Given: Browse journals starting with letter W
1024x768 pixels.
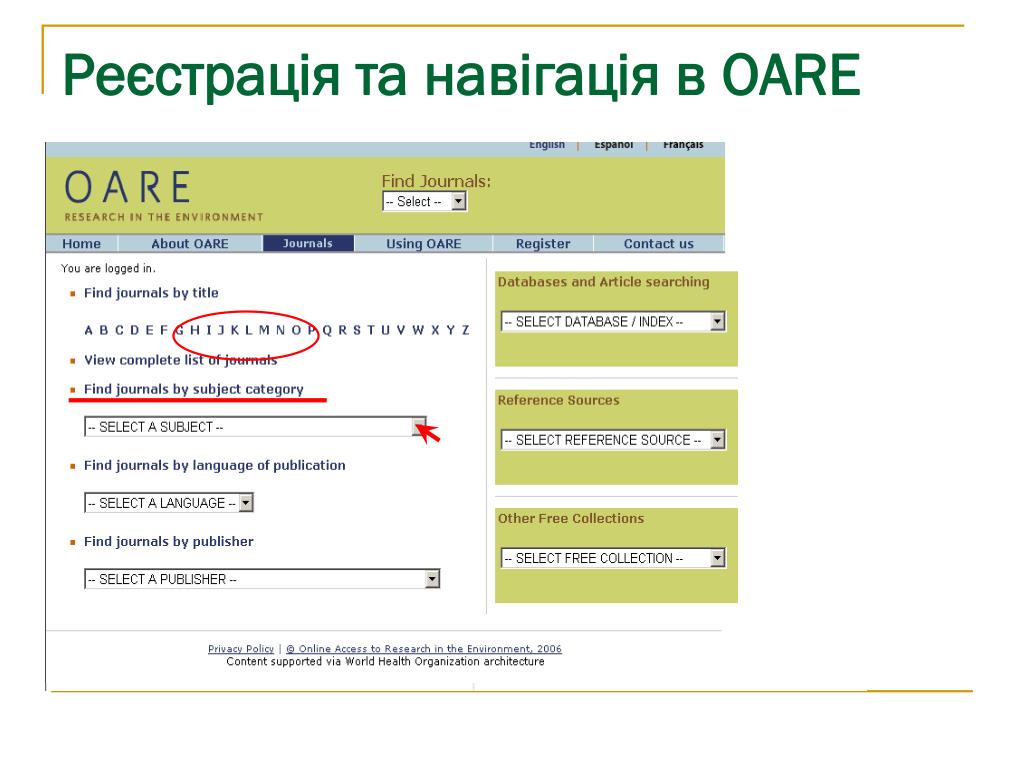Looking at the screenshot, I should (418, 330).
